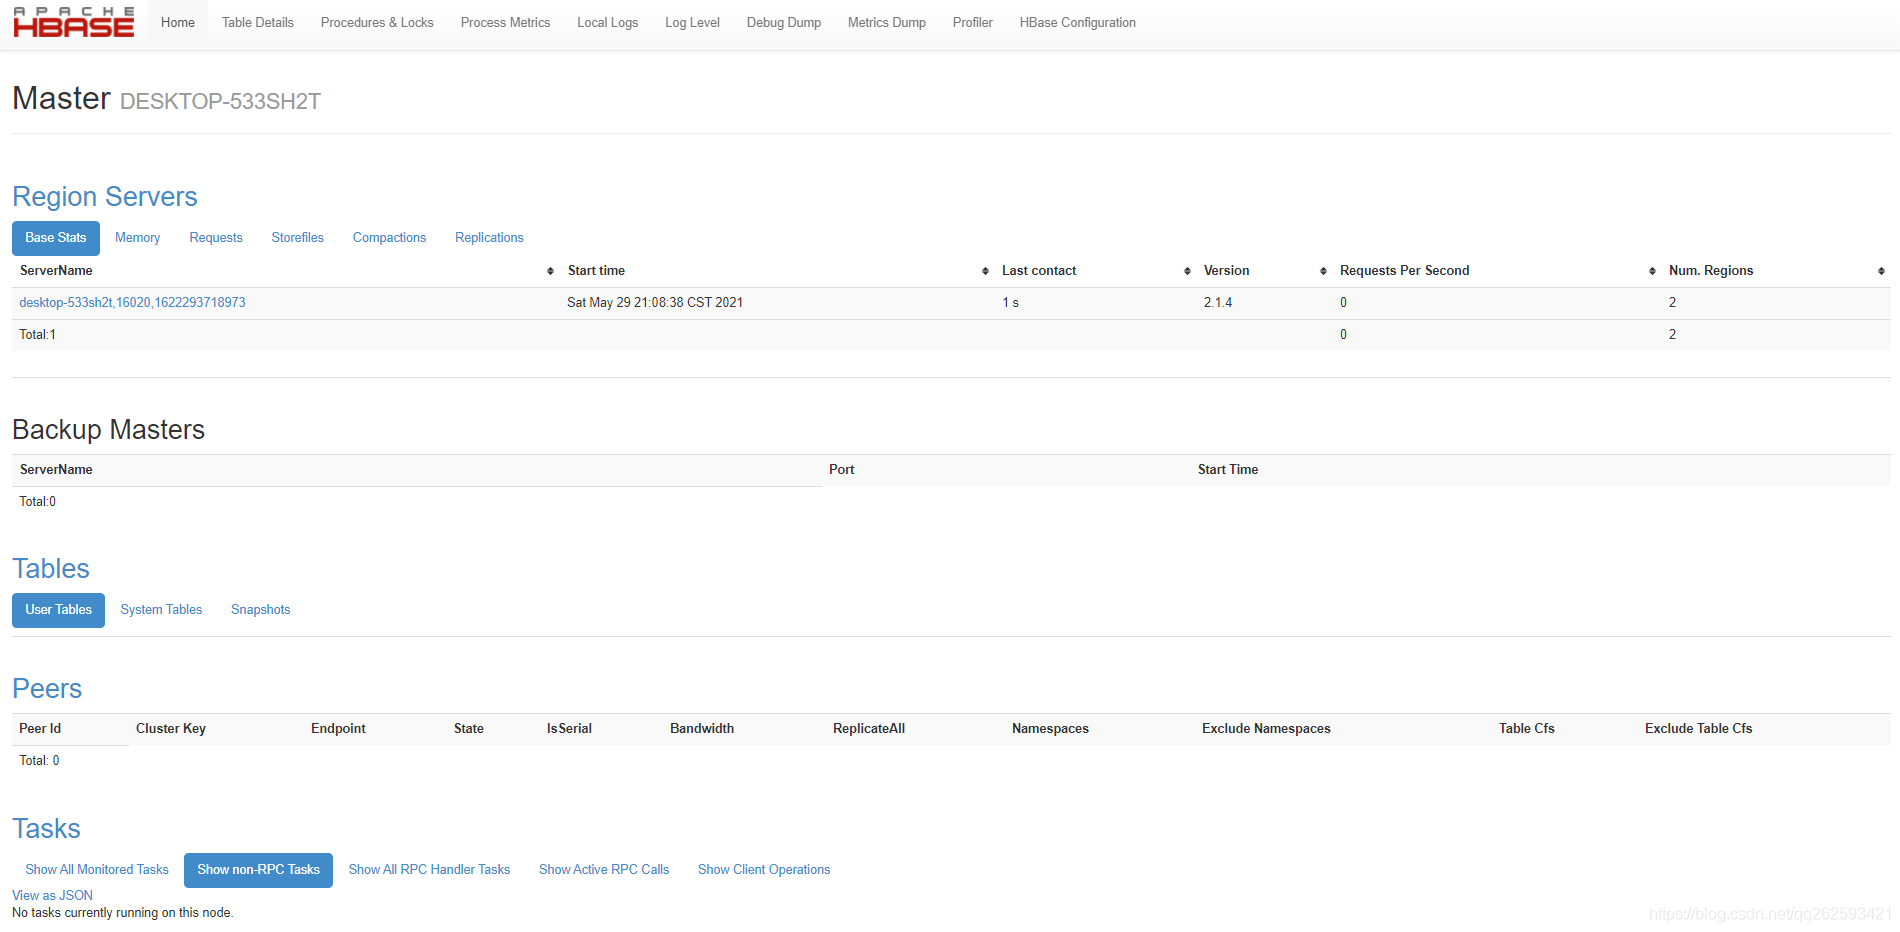Click the Exclude Table Cfs column header
Image resolution: width=1900 pixels, height=932 pixels.
[1698, 729]
